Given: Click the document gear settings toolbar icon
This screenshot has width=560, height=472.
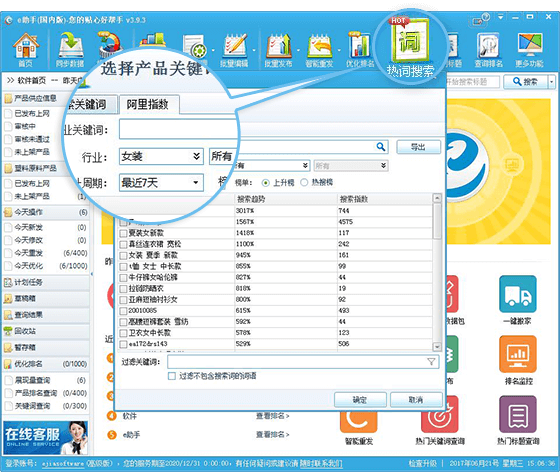Looking at the screenshot, I should click(195, 46).
